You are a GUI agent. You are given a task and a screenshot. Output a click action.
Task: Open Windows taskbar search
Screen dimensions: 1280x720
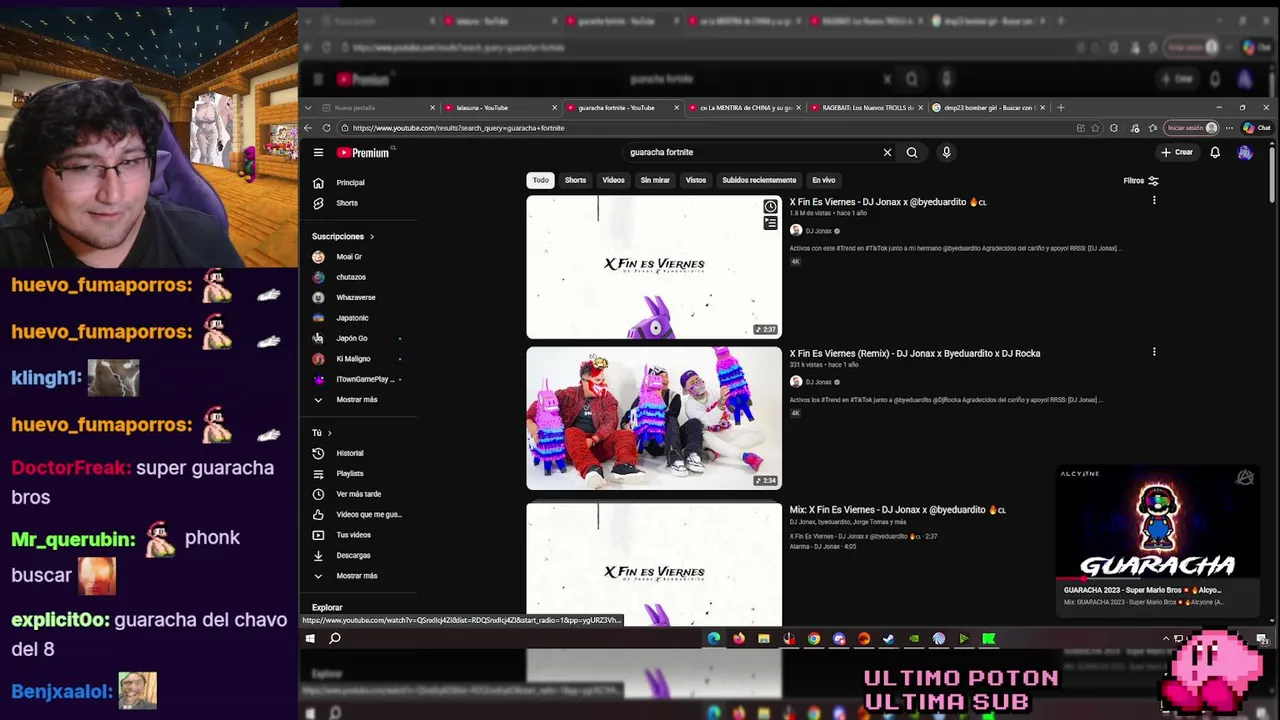pyautogui.click(x=335, y=639)
